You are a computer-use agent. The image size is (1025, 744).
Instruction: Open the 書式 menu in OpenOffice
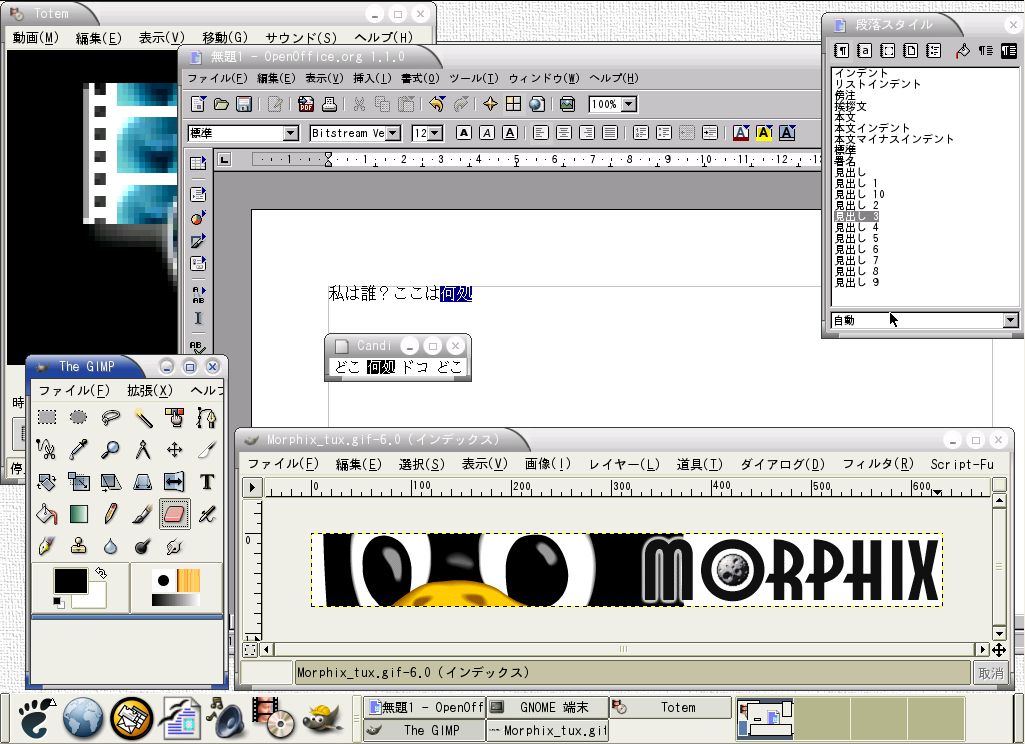pyautogui.click(x=420, y=78)
